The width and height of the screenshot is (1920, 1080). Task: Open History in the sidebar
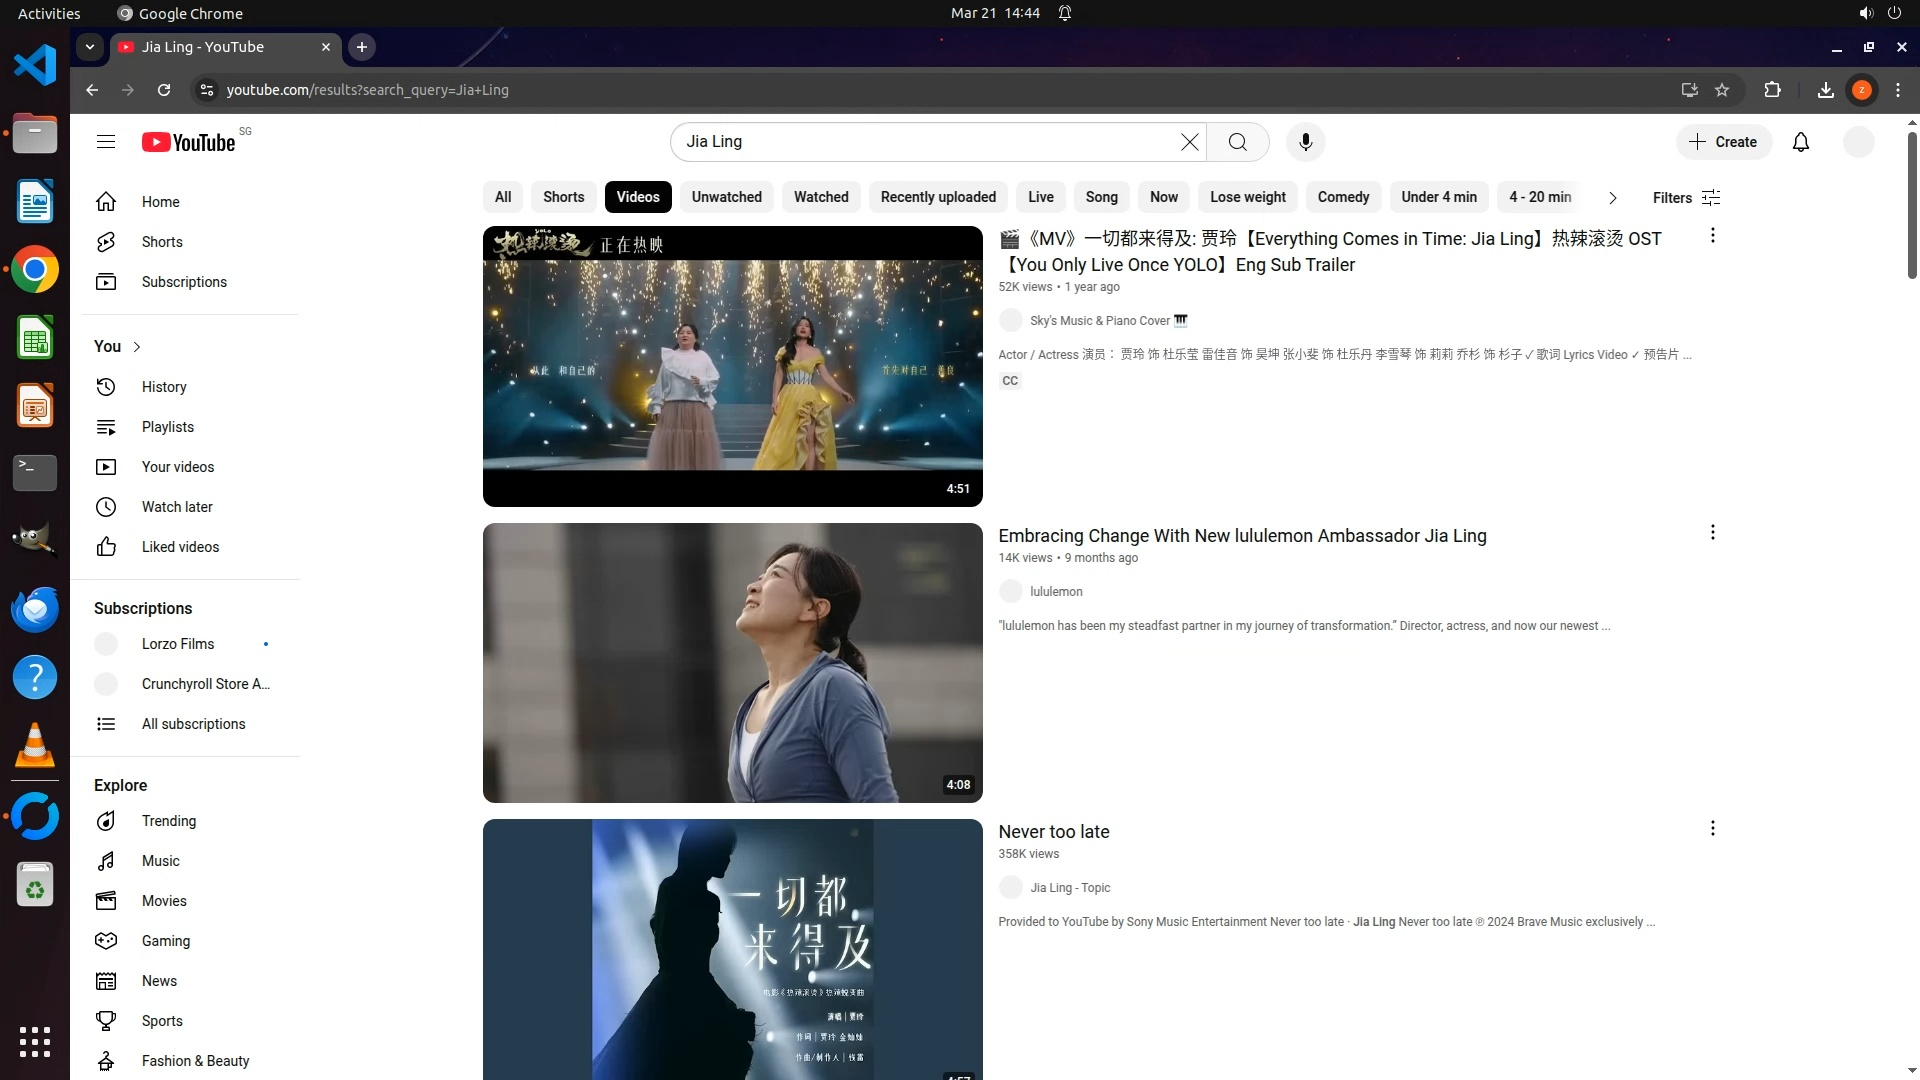tap(163, 387)
